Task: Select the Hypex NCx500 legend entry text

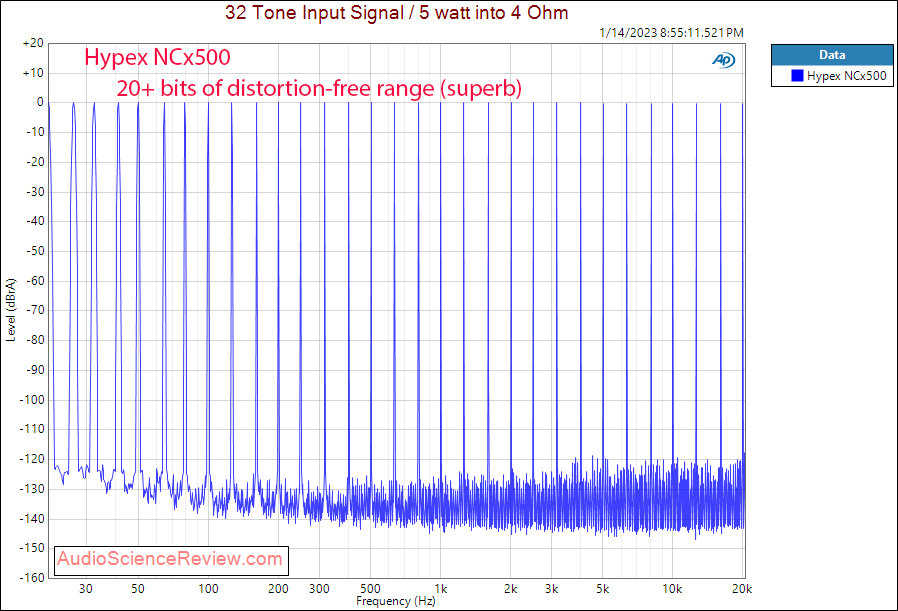Action: (x=846, y=76)
